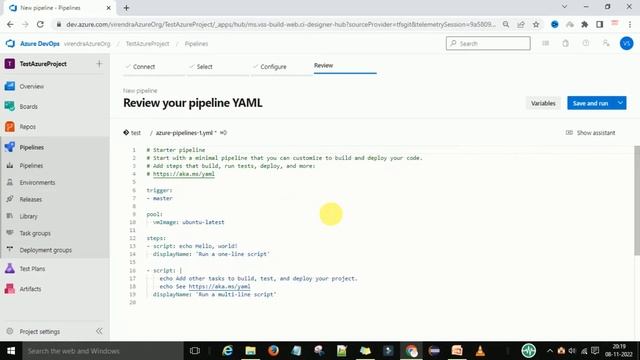Open Artifacts in the sidebar
Viewport: 640px width, 360px height.
pyautogui.click(x=30, y=289)
